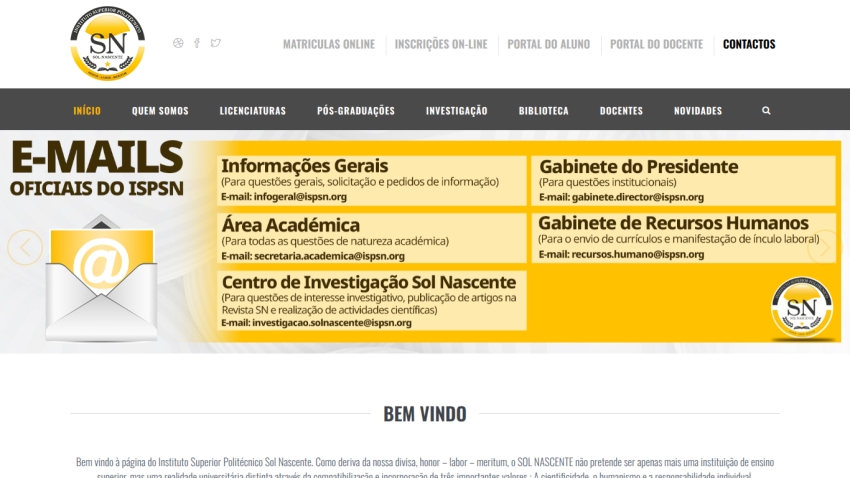Open Inscrições On-line link
The image size is (850, 478).
pyautogui.click(x=441, y=44)
